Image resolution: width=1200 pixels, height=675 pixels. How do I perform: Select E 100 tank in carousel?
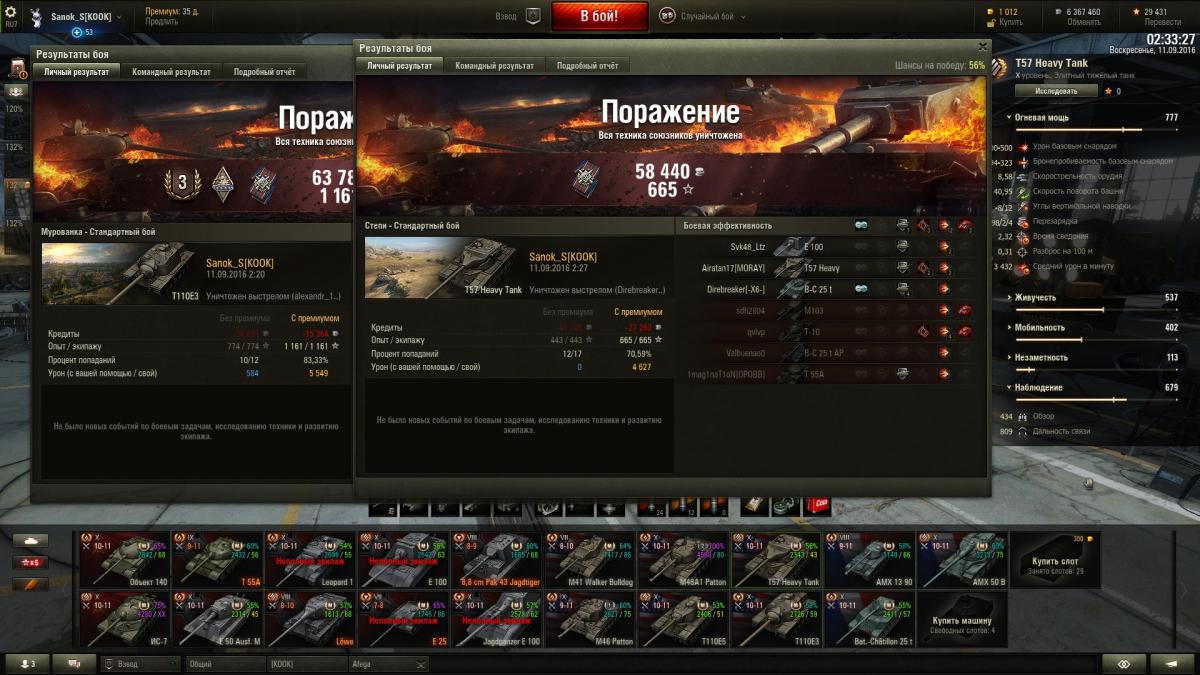click(x=402, y=559)
